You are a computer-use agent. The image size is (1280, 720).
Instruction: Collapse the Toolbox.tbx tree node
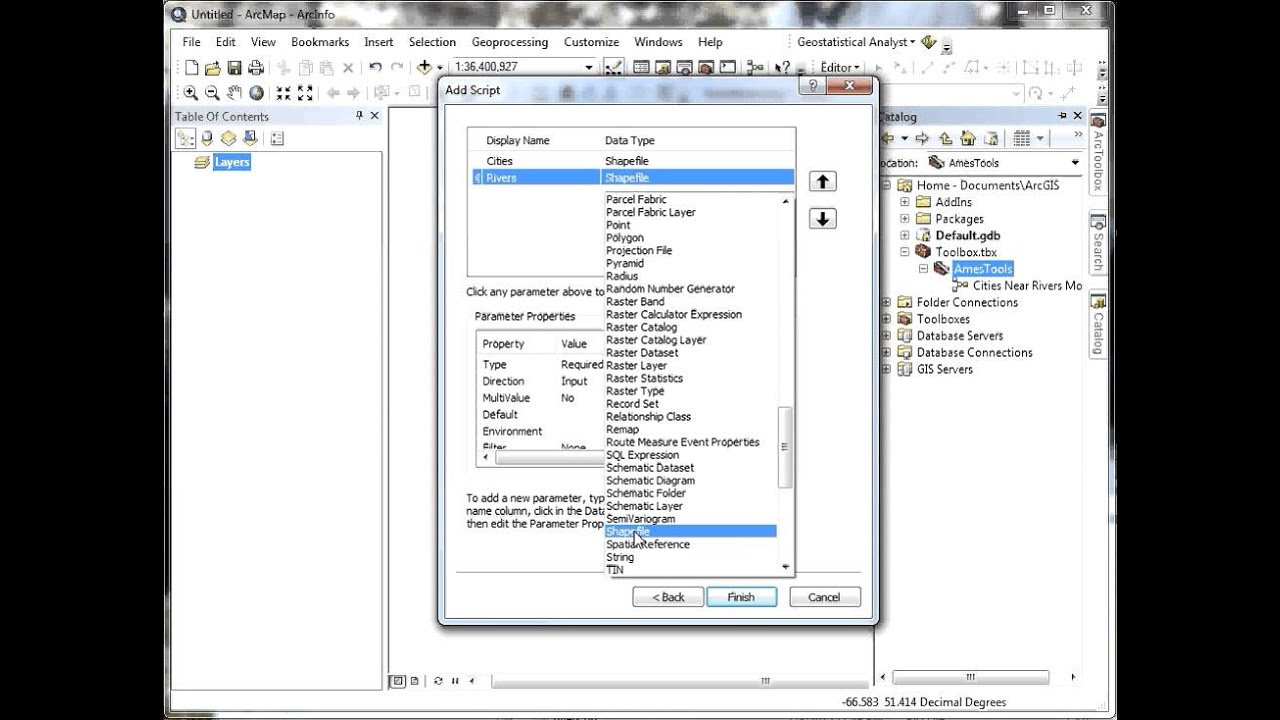905,252
